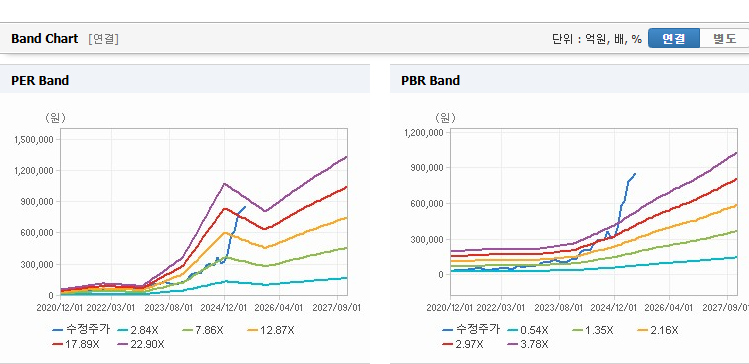This screenshot has width=749, height=364.
Task: Toggle 22.90X series in PER legend
Action: pyautogui.click(x=141, y=344)
